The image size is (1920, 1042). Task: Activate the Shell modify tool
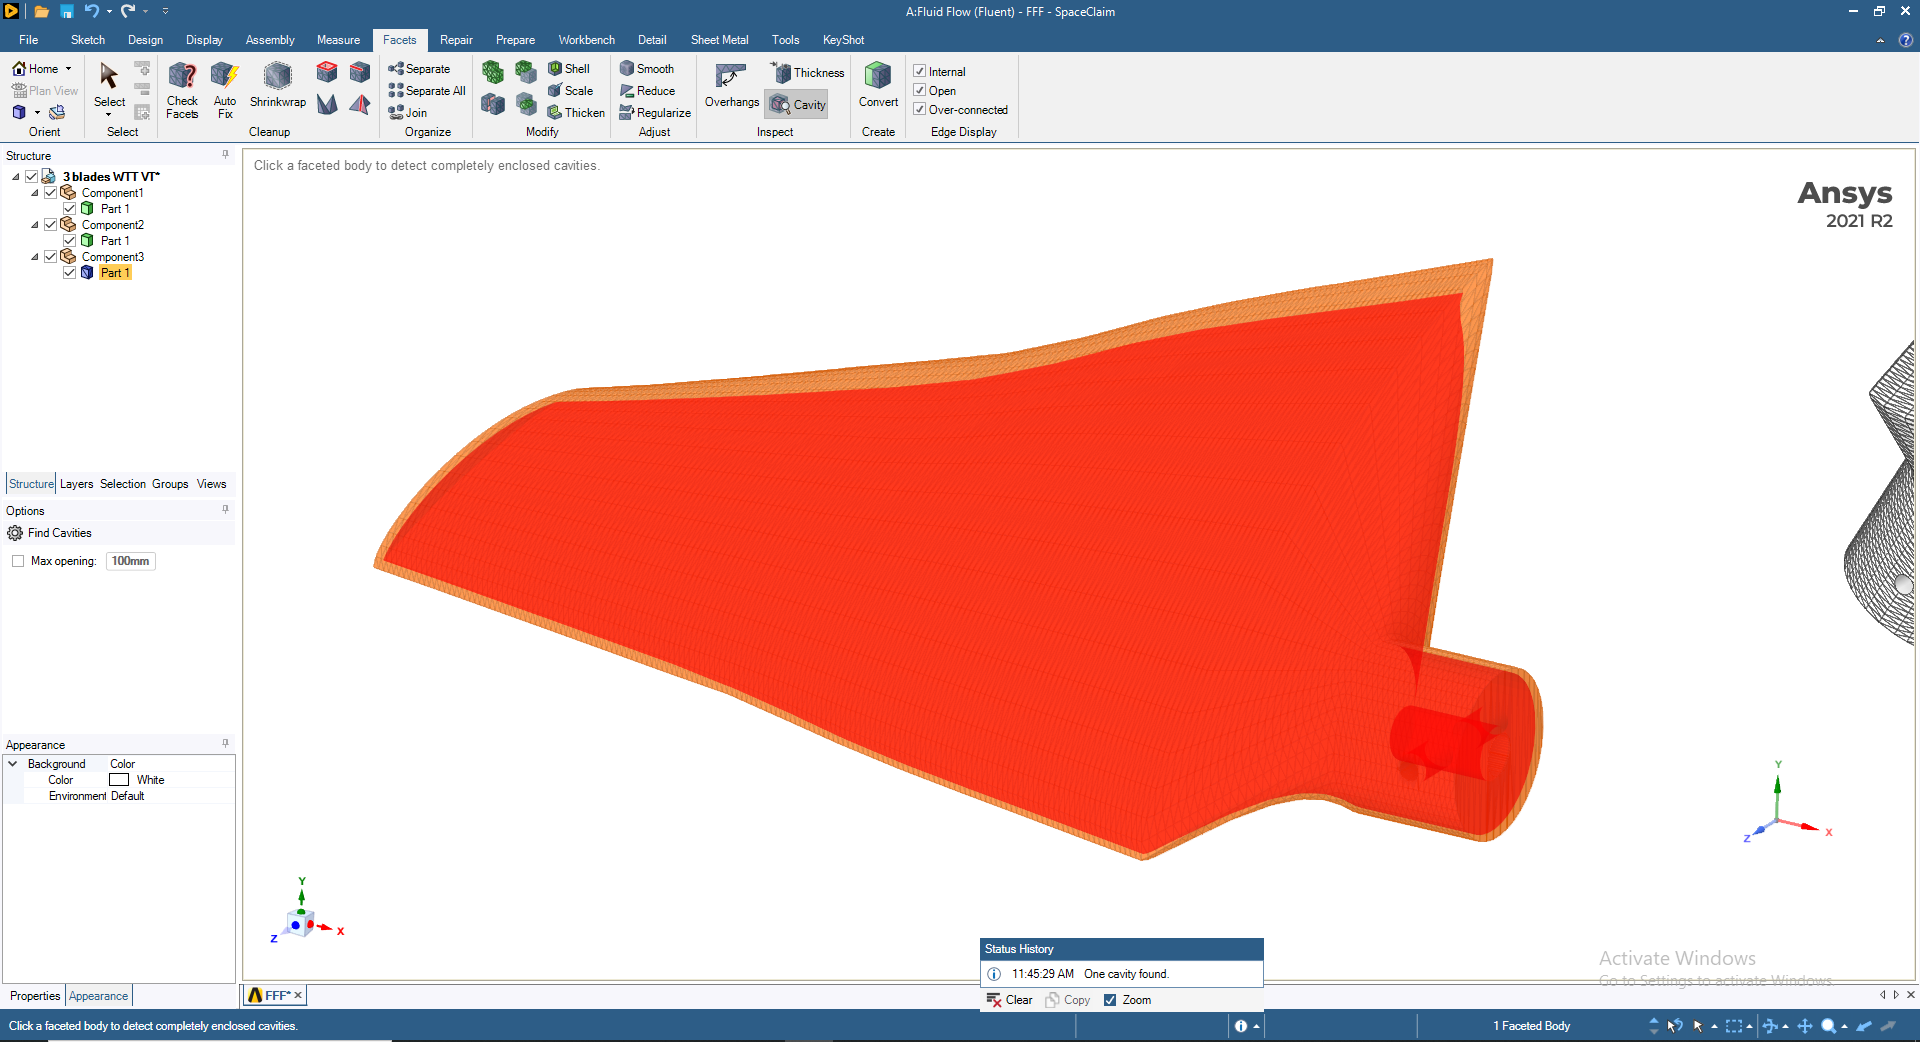[569, 69]
